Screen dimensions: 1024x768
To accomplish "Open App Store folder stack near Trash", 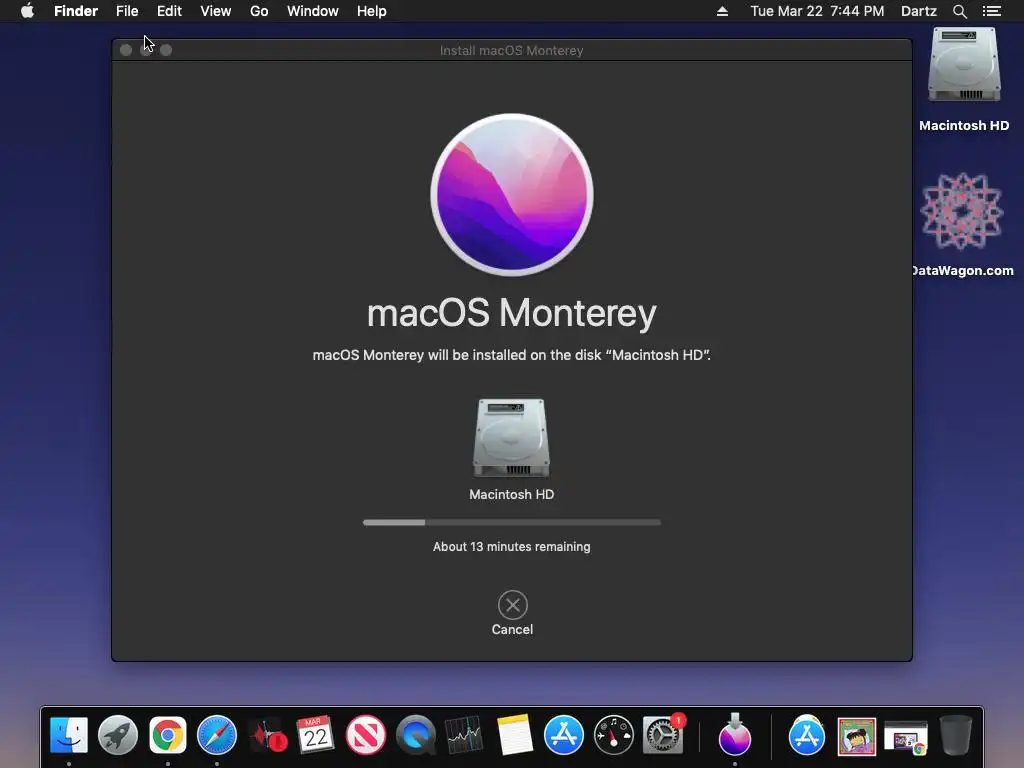I will [807, 735].
